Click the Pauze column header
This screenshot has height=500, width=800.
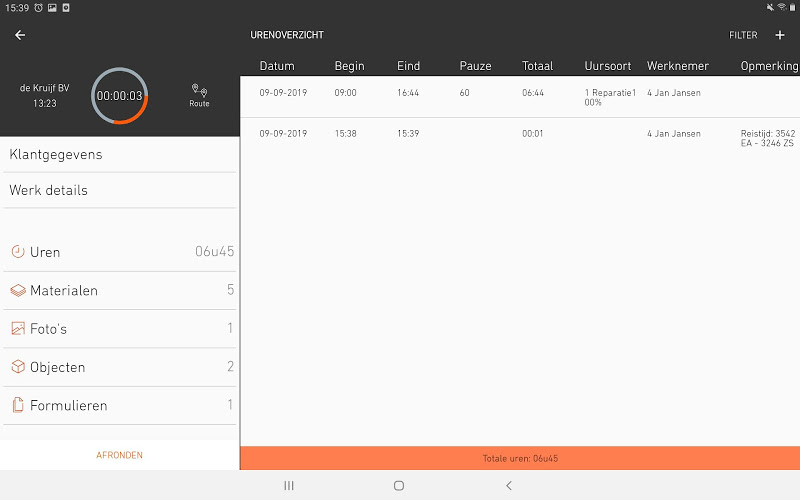(475, 66)
